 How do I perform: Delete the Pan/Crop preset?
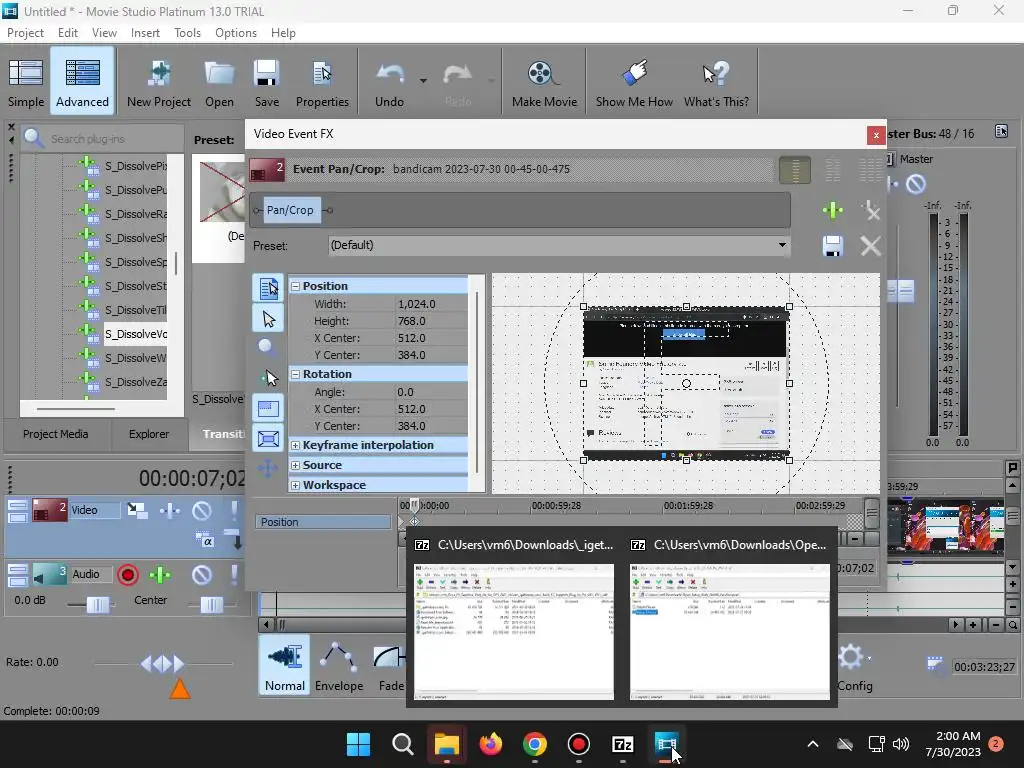pos(871,246)
